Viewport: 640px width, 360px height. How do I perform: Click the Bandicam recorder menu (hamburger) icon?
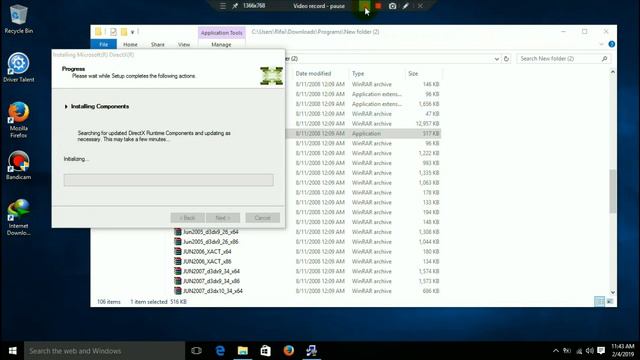[222, 6]
